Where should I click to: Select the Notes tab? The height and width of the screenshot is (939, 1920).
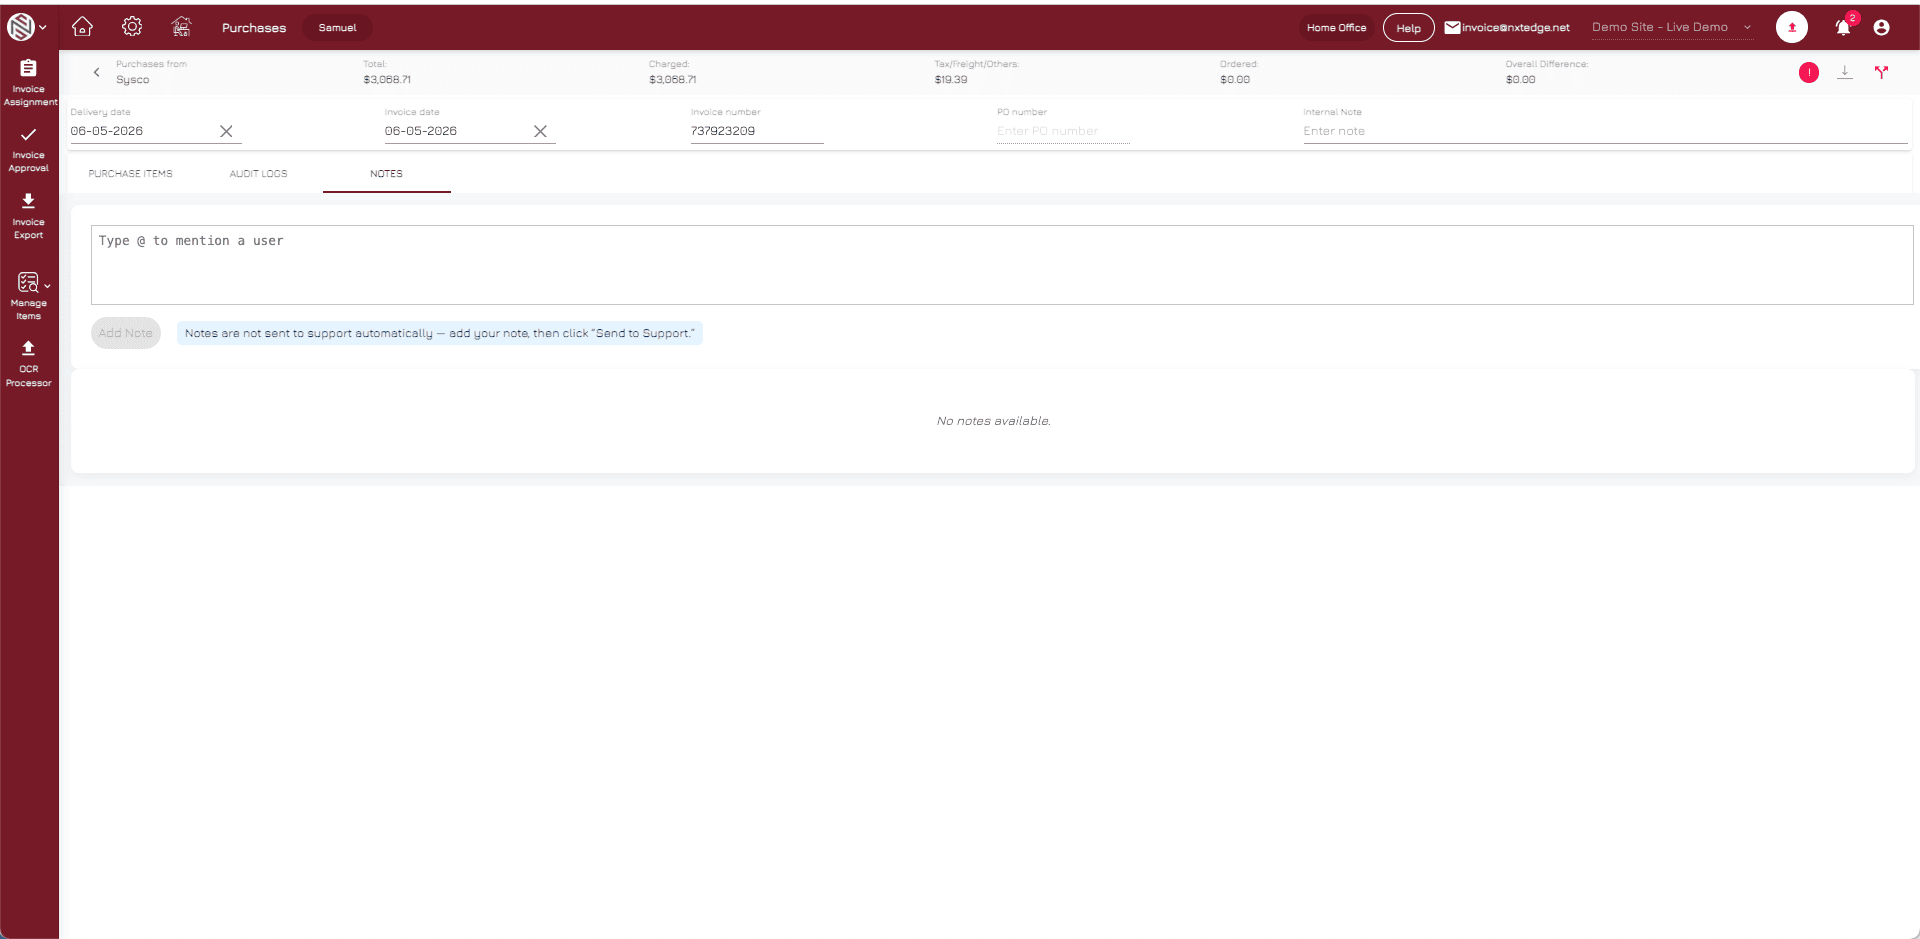(x=386, y=174)
